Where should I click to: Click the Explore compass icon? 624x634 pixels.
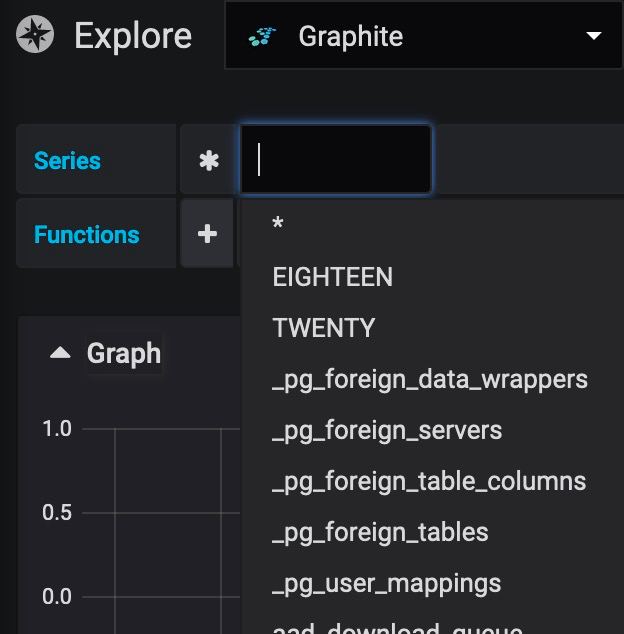(35, 34)
